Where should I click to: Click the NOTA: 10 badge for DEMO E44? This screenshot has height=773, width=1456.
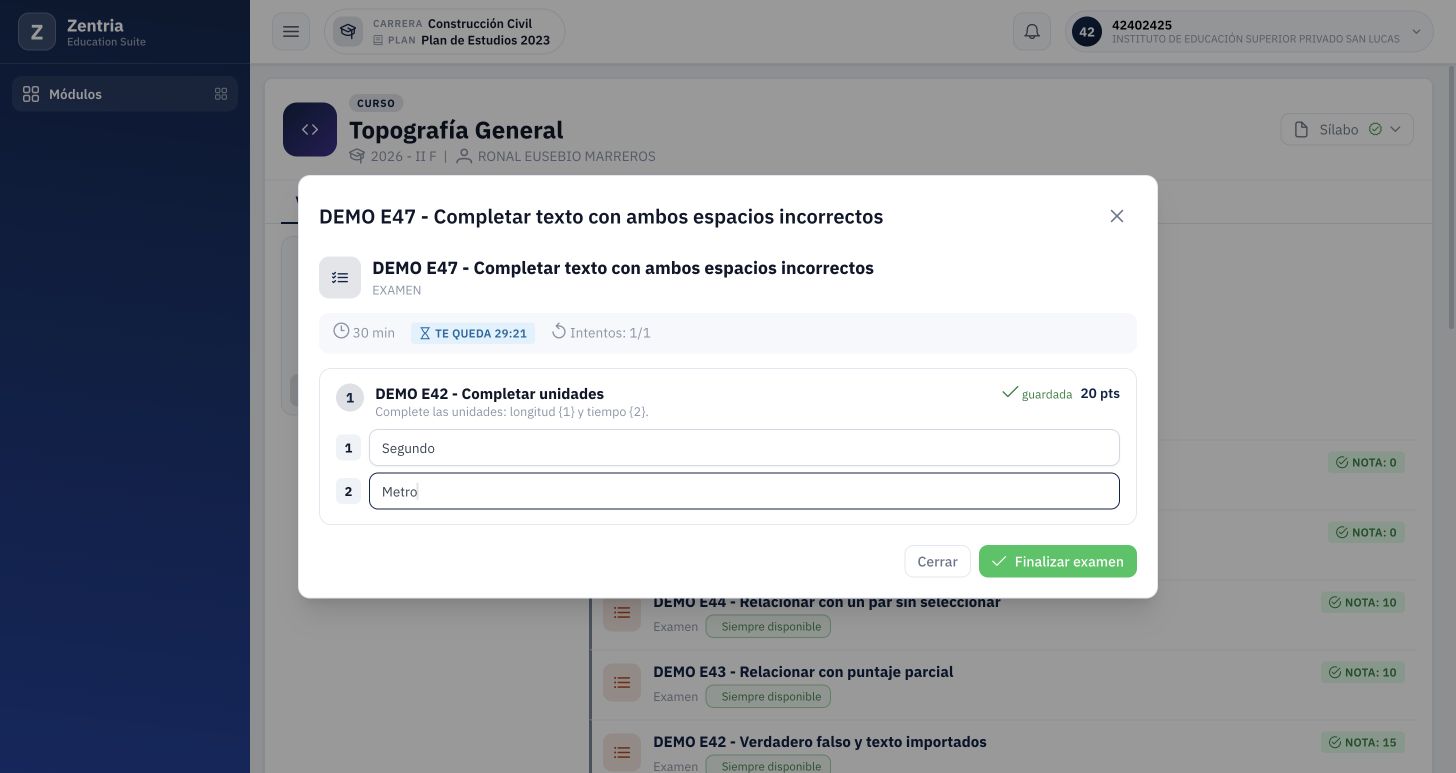(1362, 602)
